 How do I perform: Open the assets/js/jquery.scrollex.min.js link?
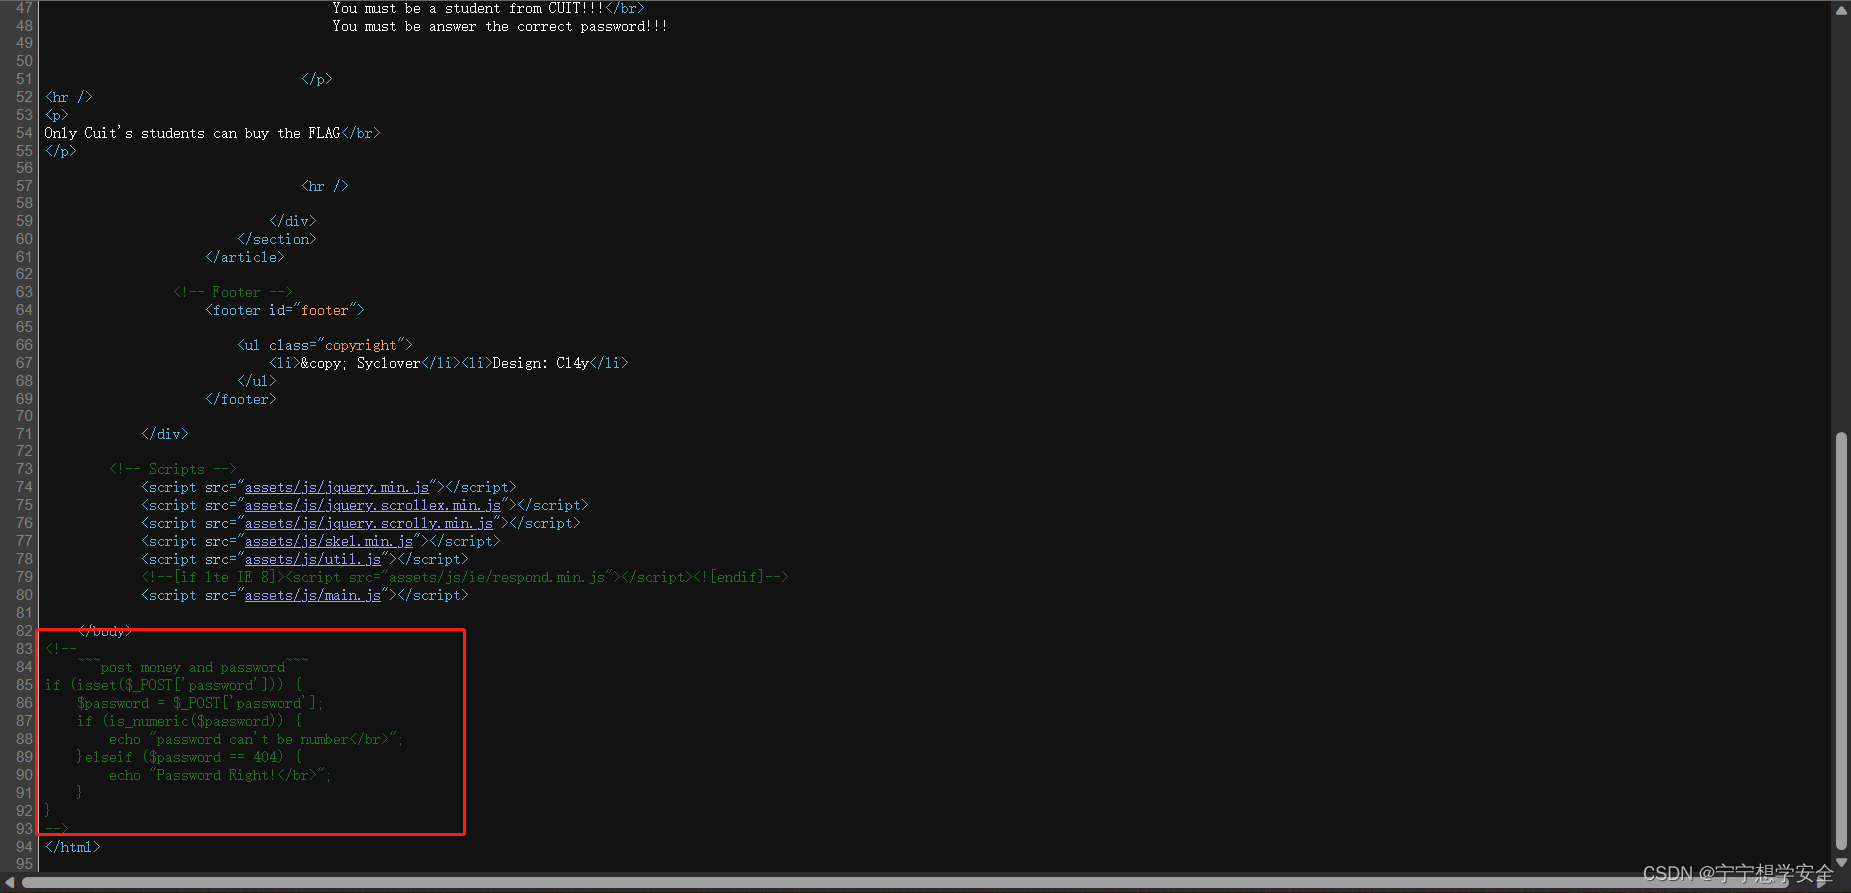373,505
